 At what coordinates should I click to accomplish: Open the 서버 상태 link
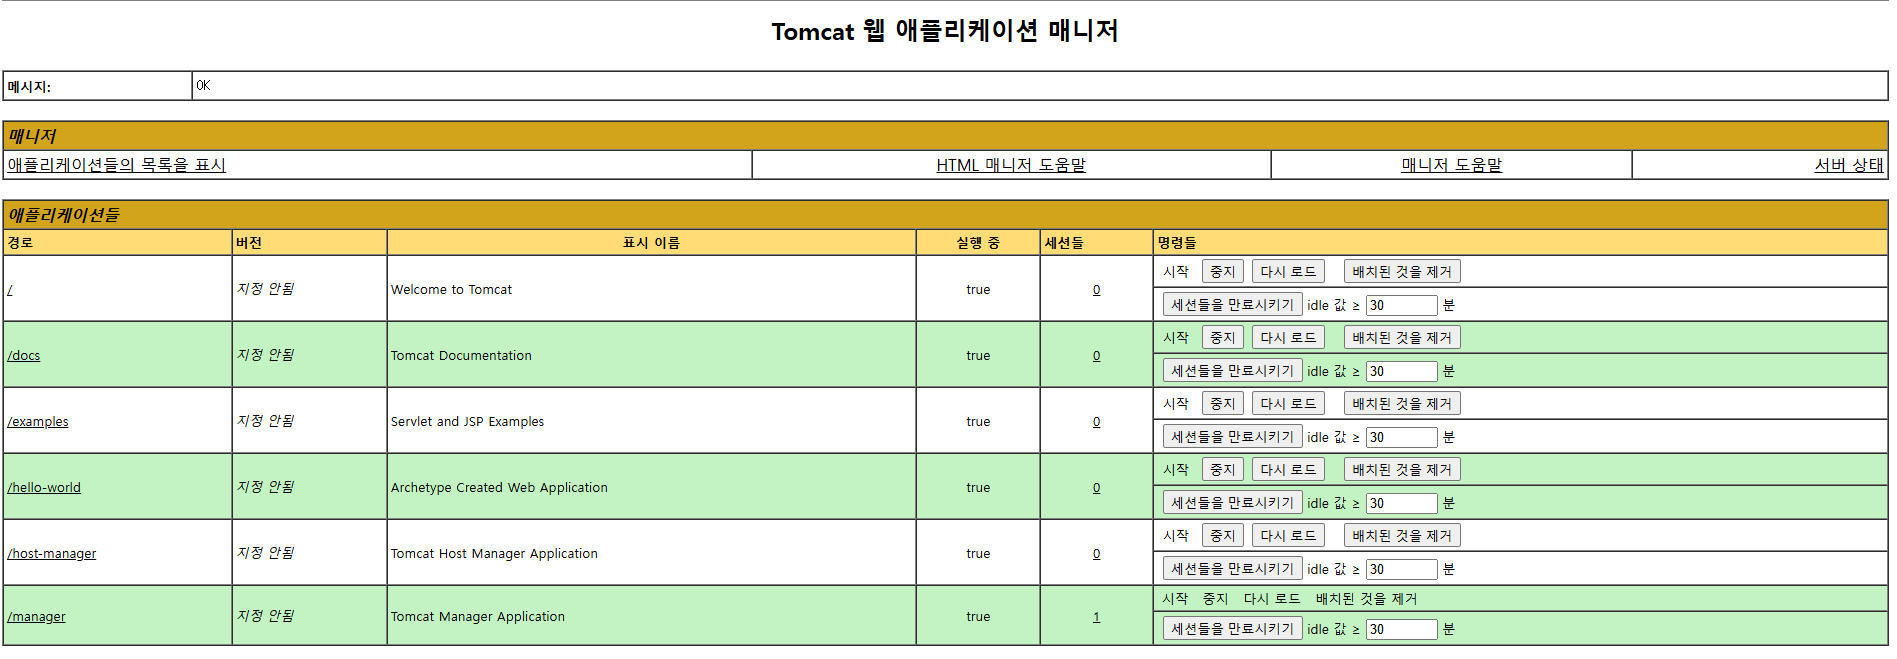pyautogui.click(x=1849, y=165)
